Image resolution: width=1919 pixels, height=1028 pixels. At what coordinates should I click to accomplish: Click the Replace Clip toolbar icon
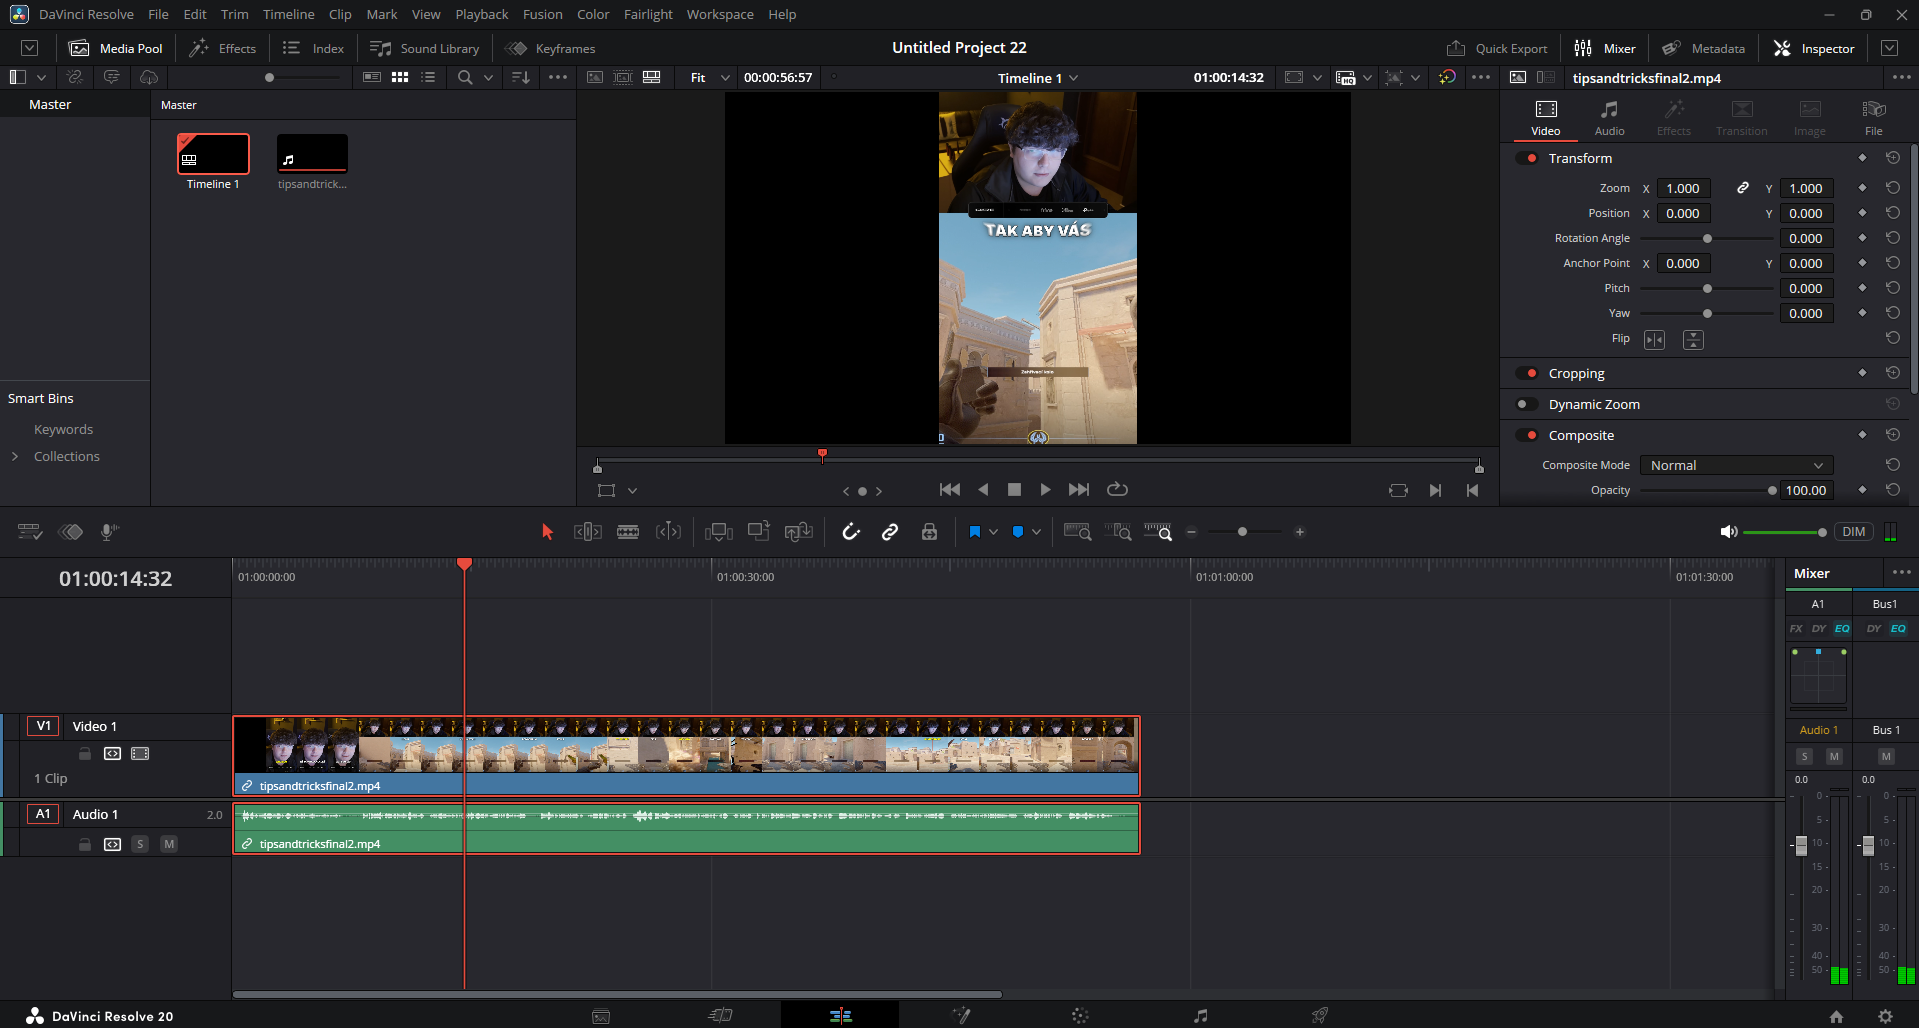click(x=799, y=532)
